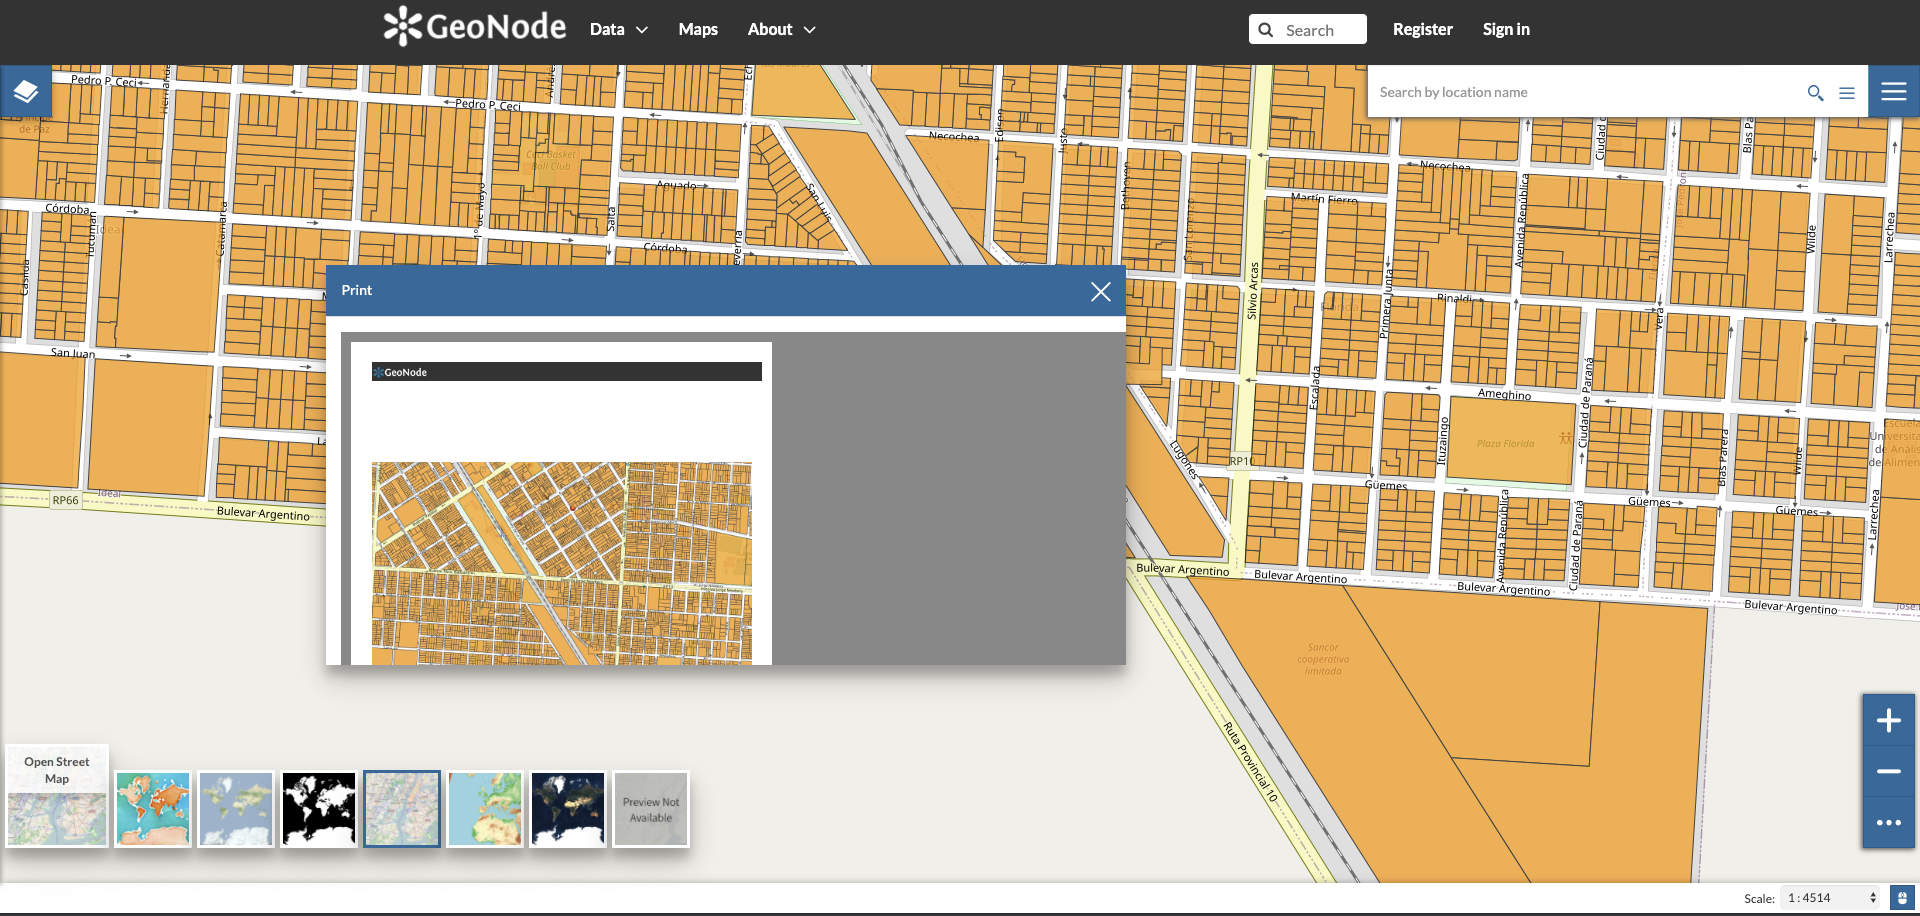Toggle mouse coordinates display
This screenshot has width=1920, height=916.
tap(1903, 898)
